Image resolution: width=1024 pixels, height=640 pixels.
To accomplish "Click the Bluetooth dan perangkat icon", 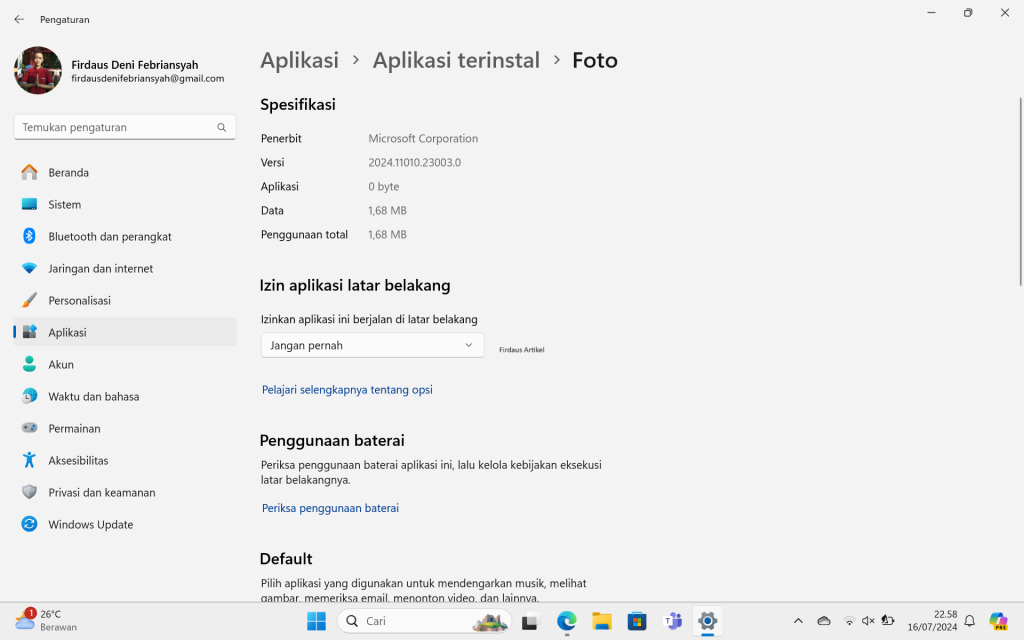I will (29, 236).
